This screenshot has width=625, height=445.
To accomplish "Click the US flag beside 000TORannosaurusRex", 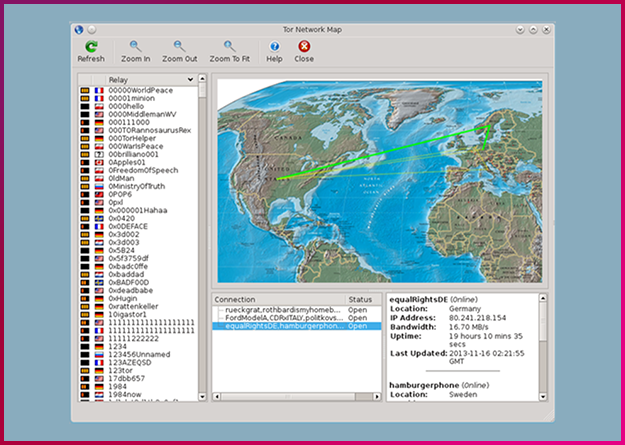I will click(x=99, y=130).
